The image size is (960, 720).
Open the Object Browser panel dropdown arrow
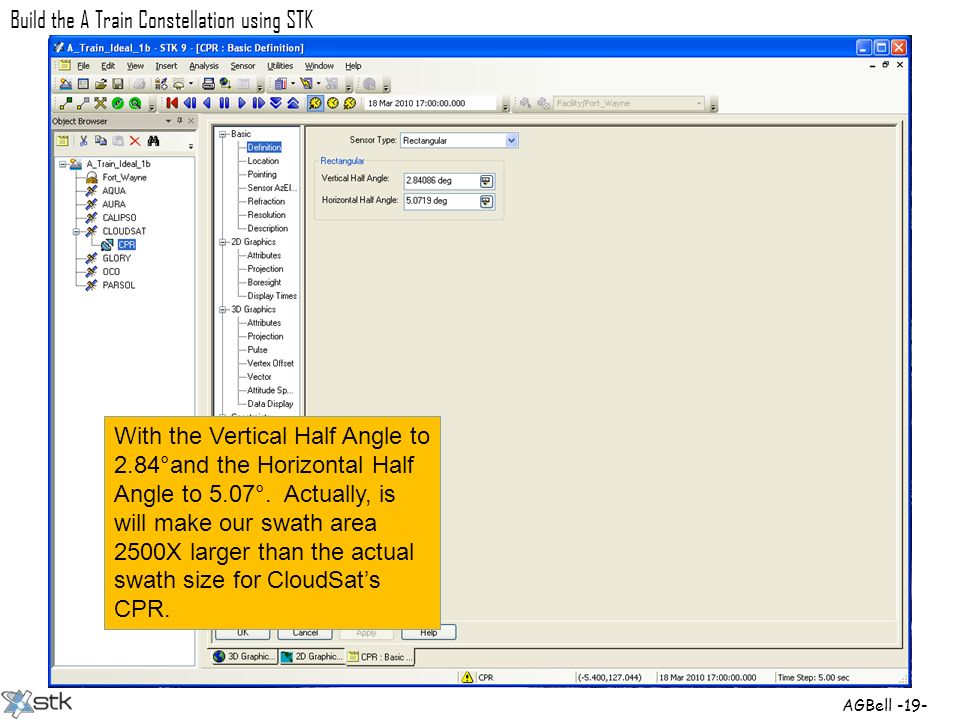[x=168, y=121]
